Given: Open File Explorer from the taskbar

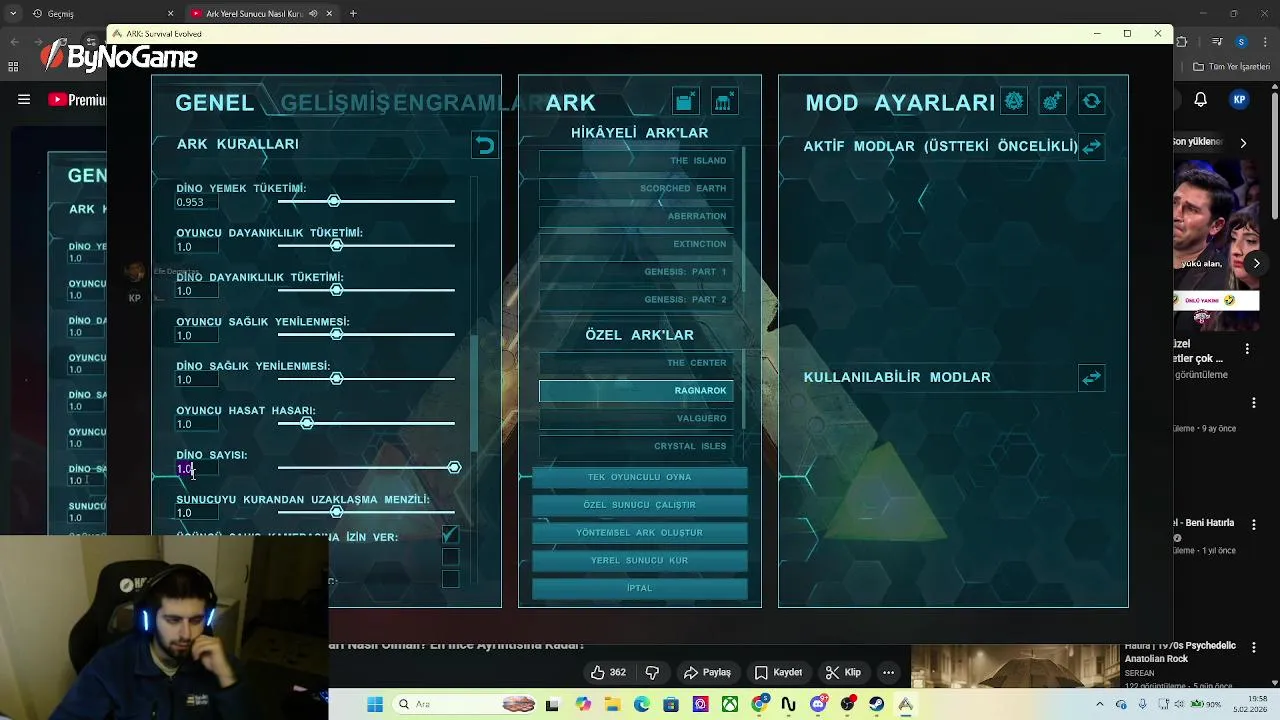Looking at the screenshot, I should 612,704.
